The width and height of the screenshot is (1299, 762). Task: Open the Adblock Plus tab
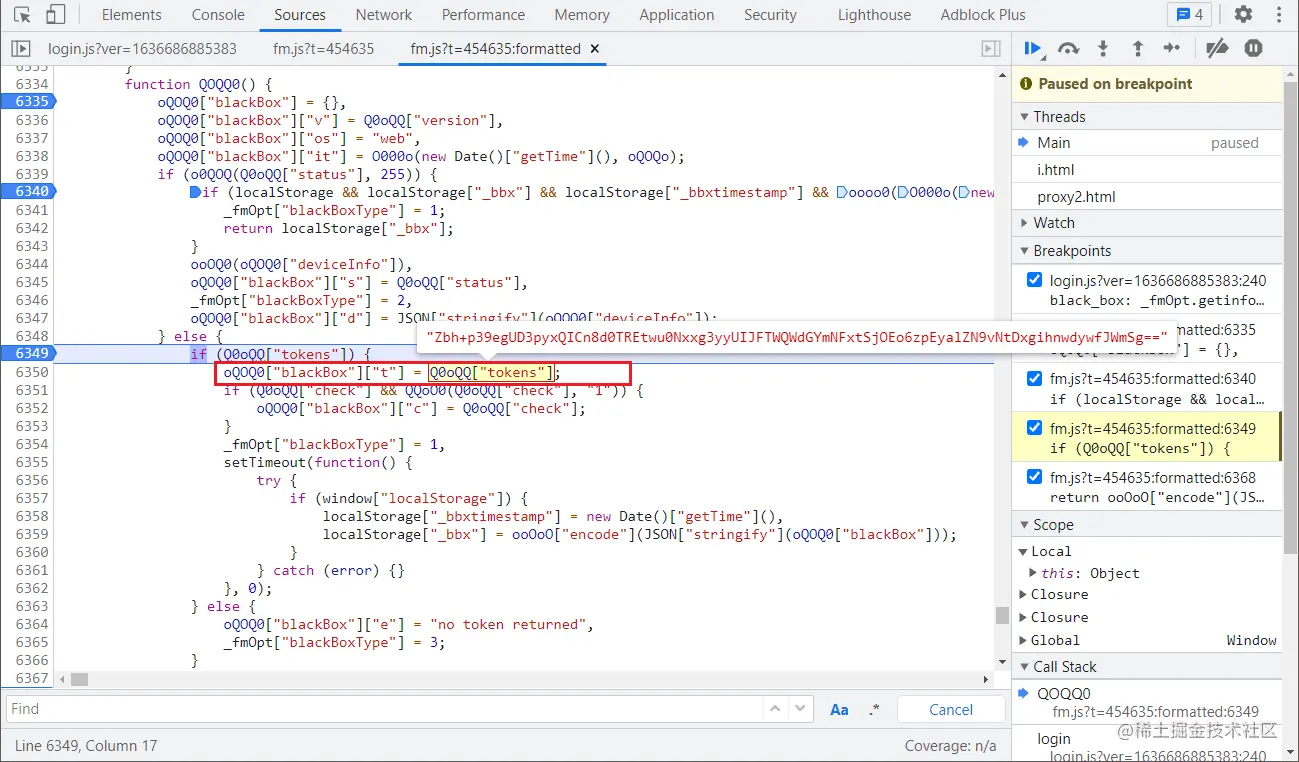(983, 15)
